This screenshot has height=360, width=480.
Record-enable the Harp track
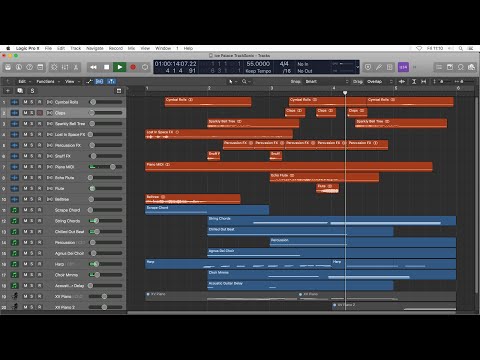pyautogui.click(x=40, y=264)
